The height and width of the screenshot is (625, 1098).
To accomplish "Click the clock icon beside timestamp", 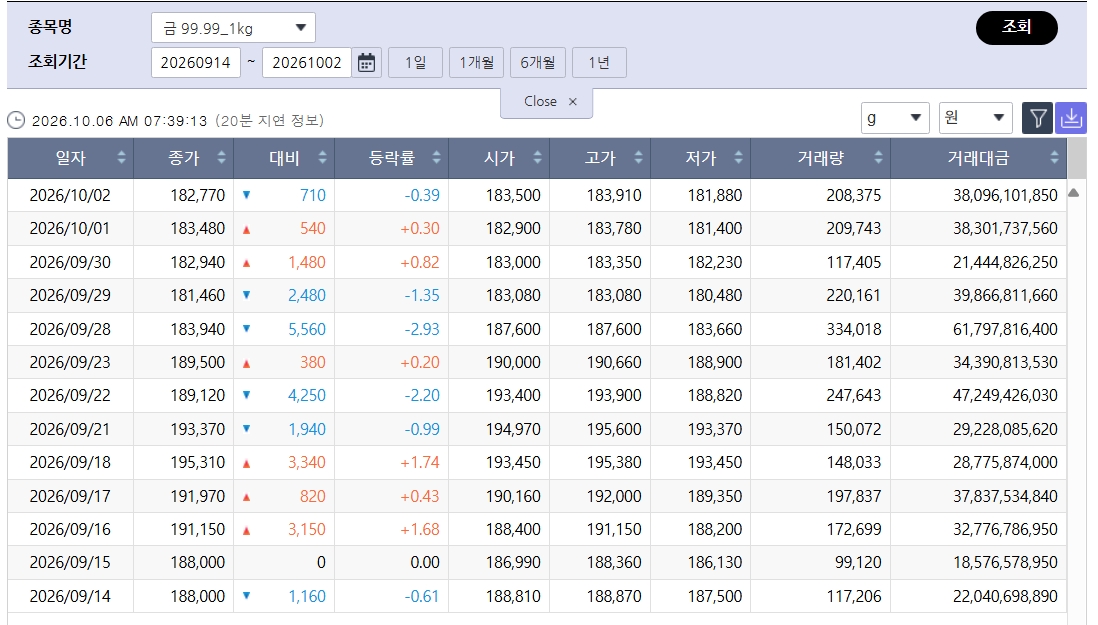I will pos(16,120).
